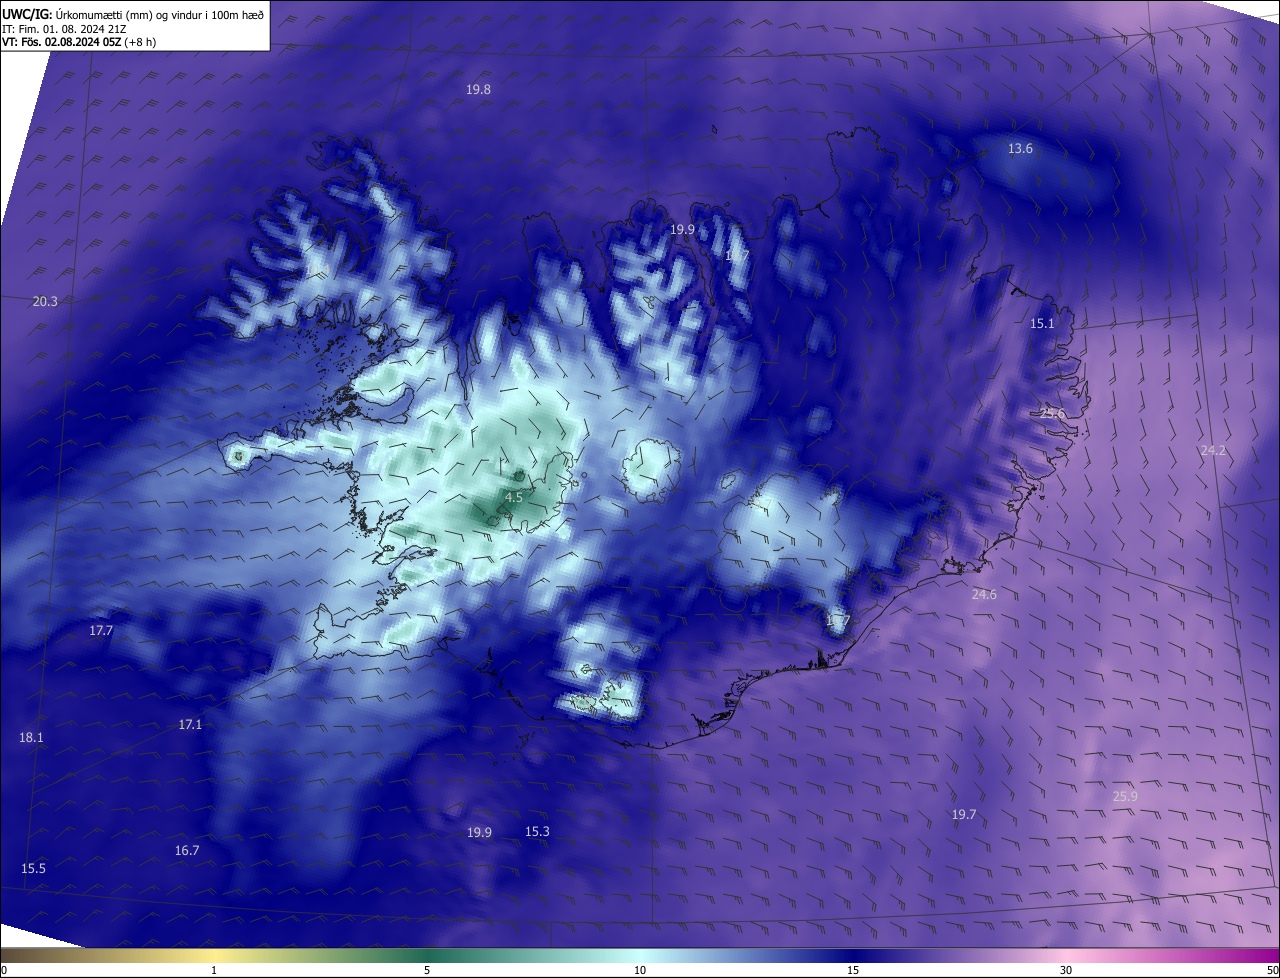Screen dimensions: 1280x978
Task: Click the 25.9 value label
Action: (1125, 796)
